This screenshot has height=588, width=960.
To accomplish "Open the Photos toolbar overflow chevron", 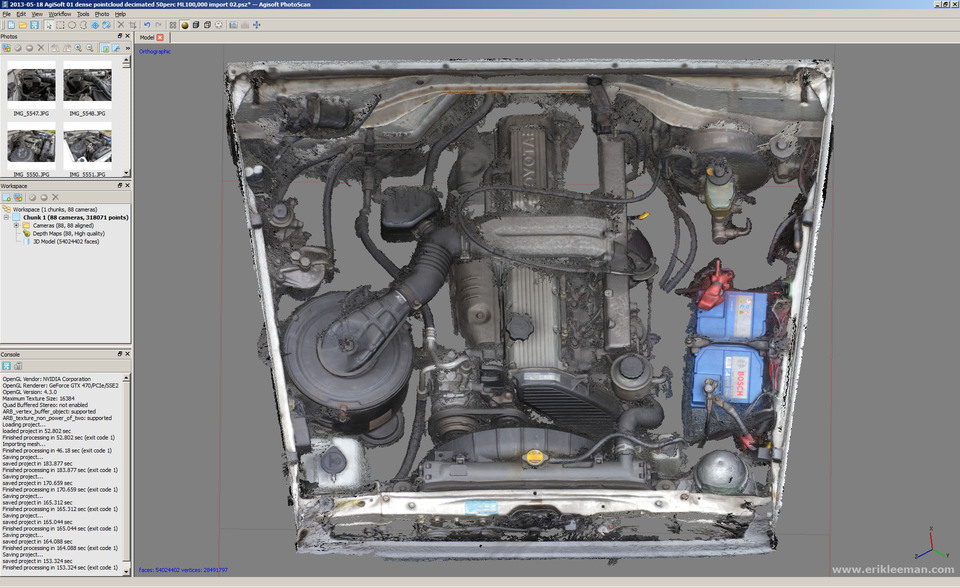I will [x=127, y=46].
